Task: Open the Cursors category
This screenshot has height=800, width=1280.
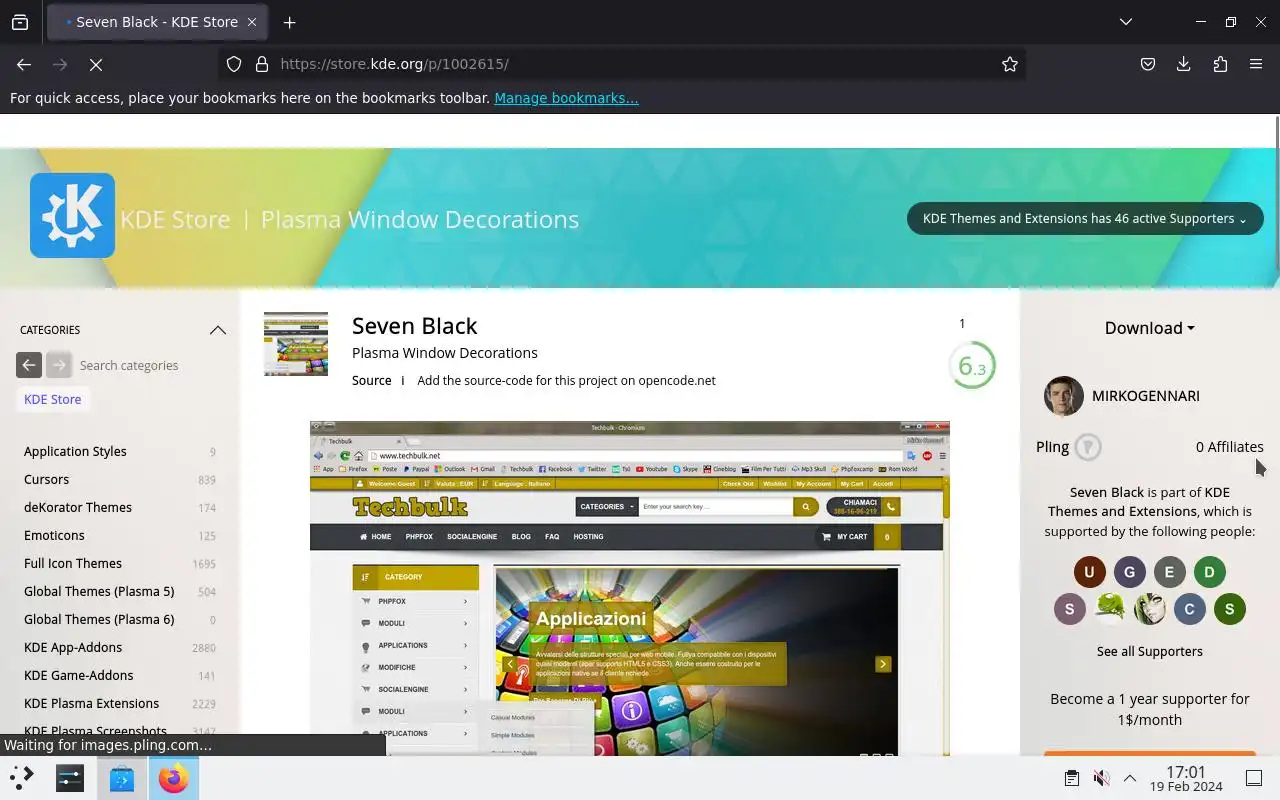Action: [46, 479]
